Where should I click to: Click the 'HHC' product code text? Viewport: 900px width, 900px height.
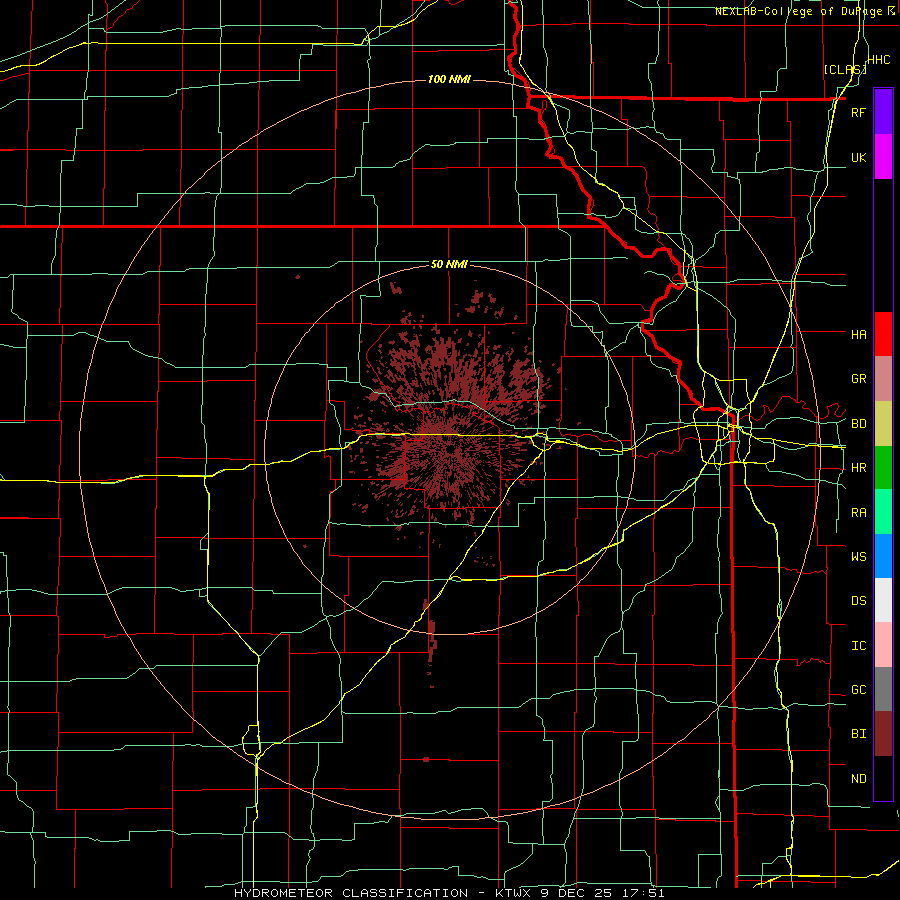tap(879, 59)
